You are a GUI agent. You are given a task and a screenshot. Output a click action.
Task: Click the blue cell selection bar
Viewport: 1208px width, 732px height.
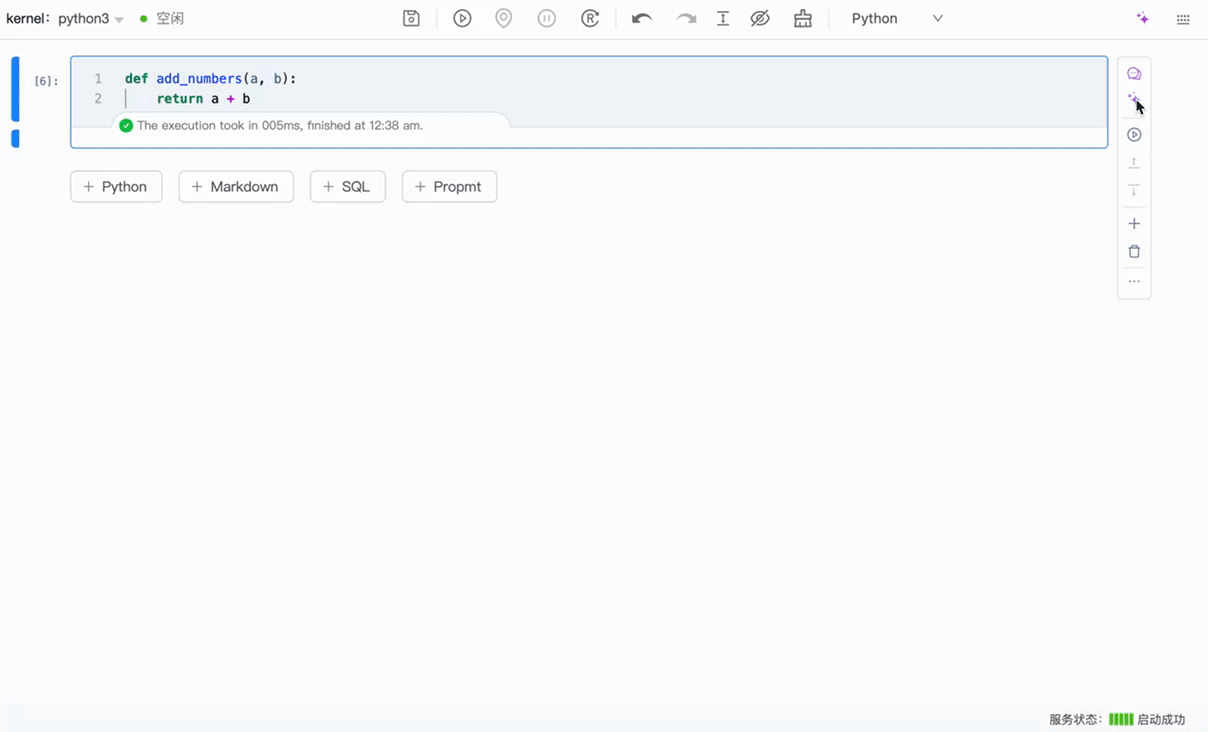[15, 89]
